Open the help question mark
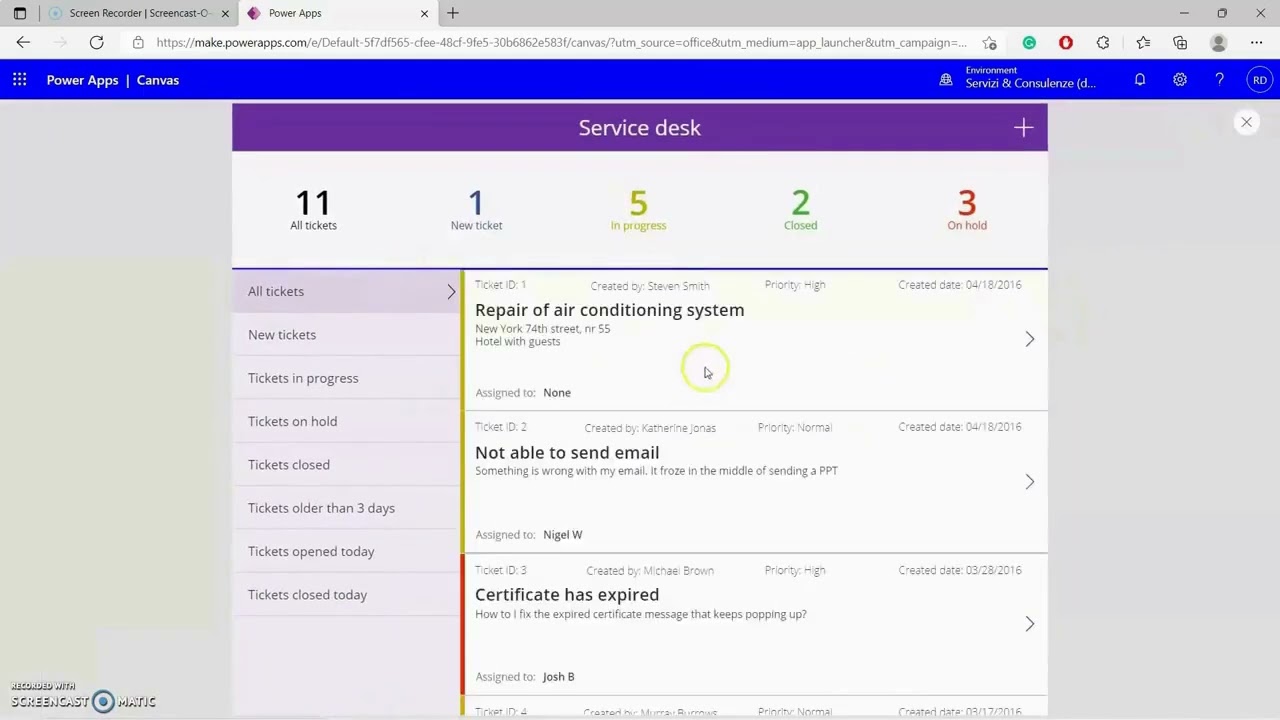1280x720 pixels. click(x=1219, y=80)
